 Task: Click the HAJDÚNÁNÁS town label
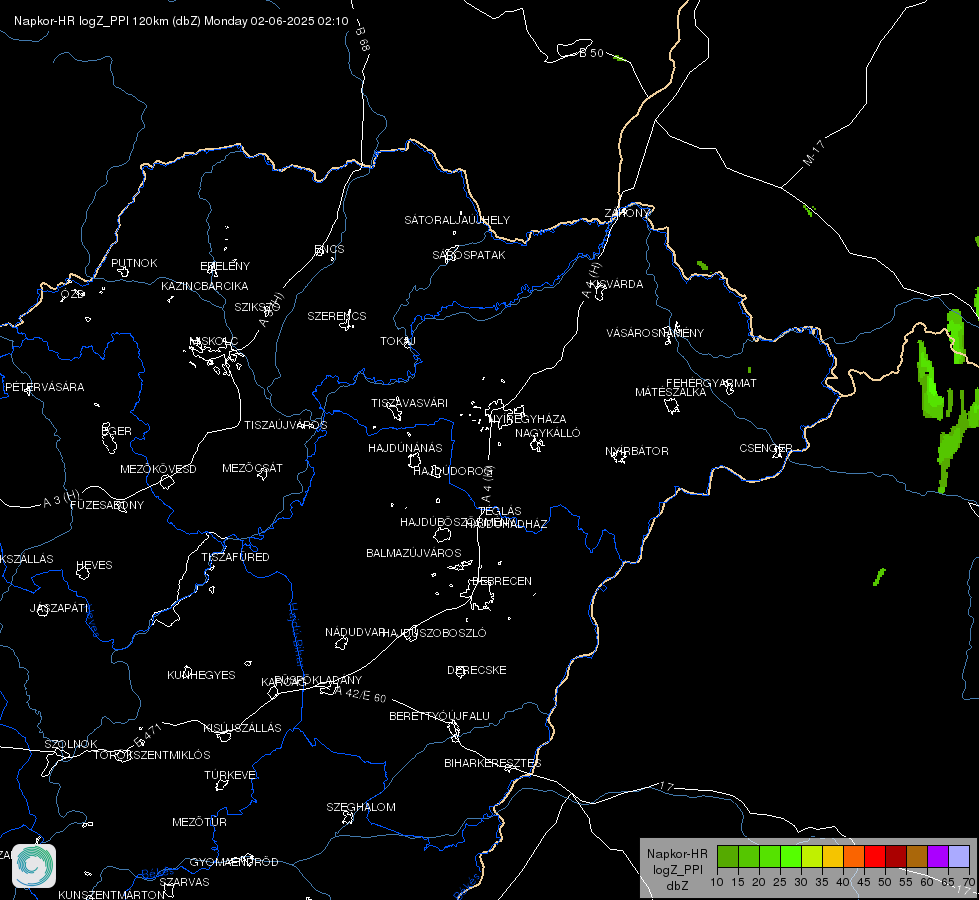pyautogui.click(x=405, y=448)
